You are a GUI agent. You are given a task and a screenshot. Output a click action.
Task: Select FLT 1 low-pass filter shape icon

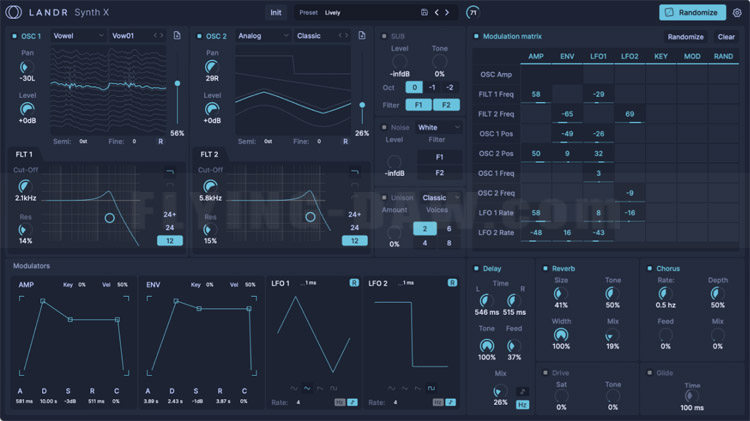(x=170, y=171)
